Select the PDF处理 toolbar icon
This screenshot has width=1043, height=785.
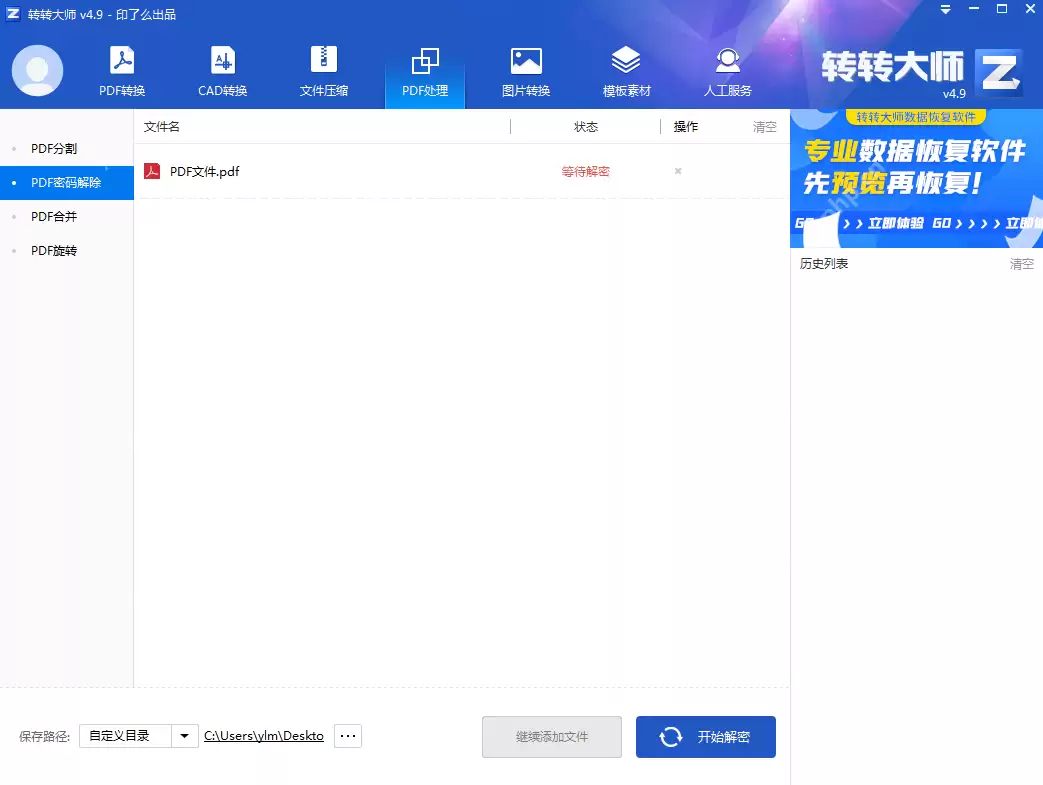pos(425,70)
